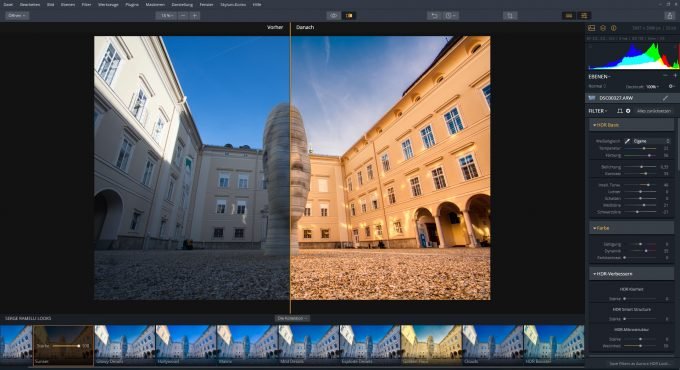The height and width of the screenshot is (370, 680).
Task: Open layer settings gear icon
Action: pyautogui.click(x=671, y=86)
